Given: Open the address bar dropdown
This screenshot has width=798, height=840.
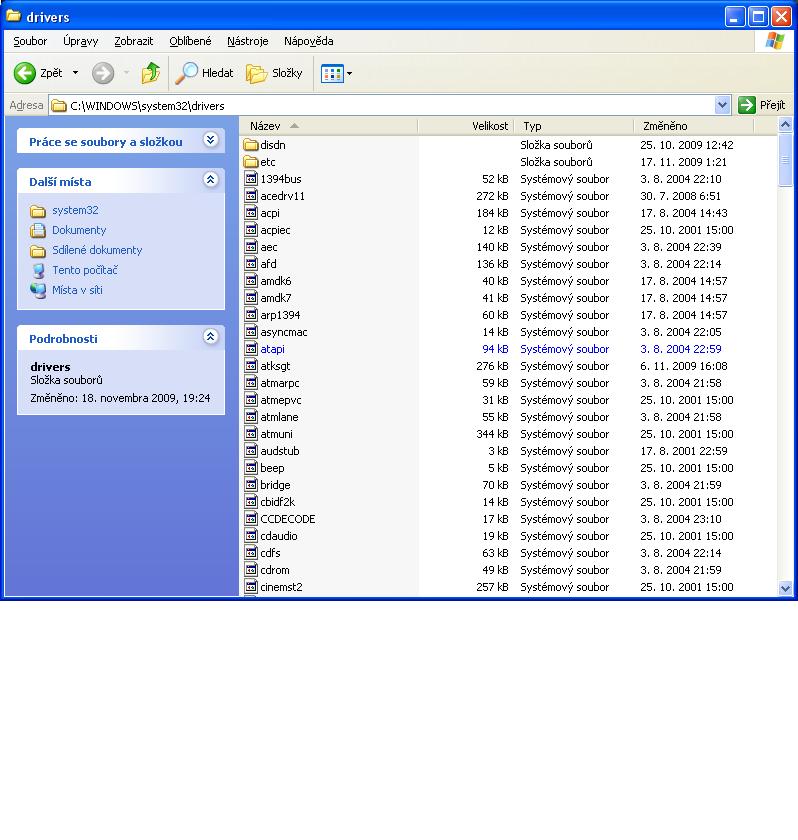Looking at the screenshot, I should coord(723,105).
